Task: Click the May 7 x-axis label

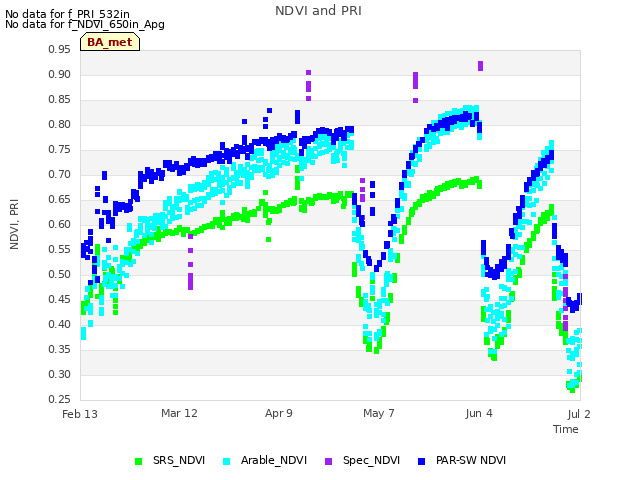Action: 379,413
